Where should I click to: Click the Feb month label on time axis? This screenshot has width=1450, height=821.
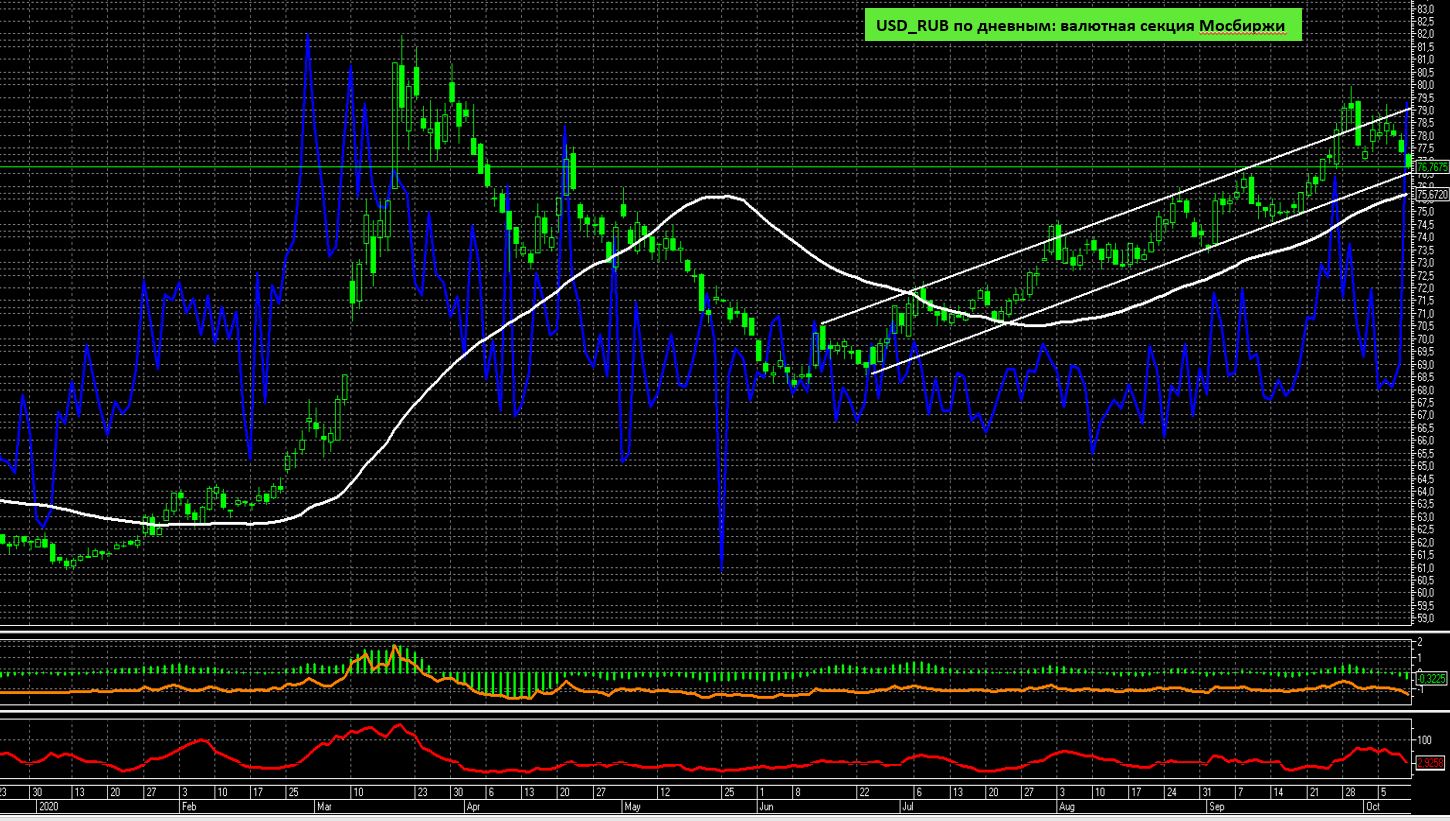(188, 805)
